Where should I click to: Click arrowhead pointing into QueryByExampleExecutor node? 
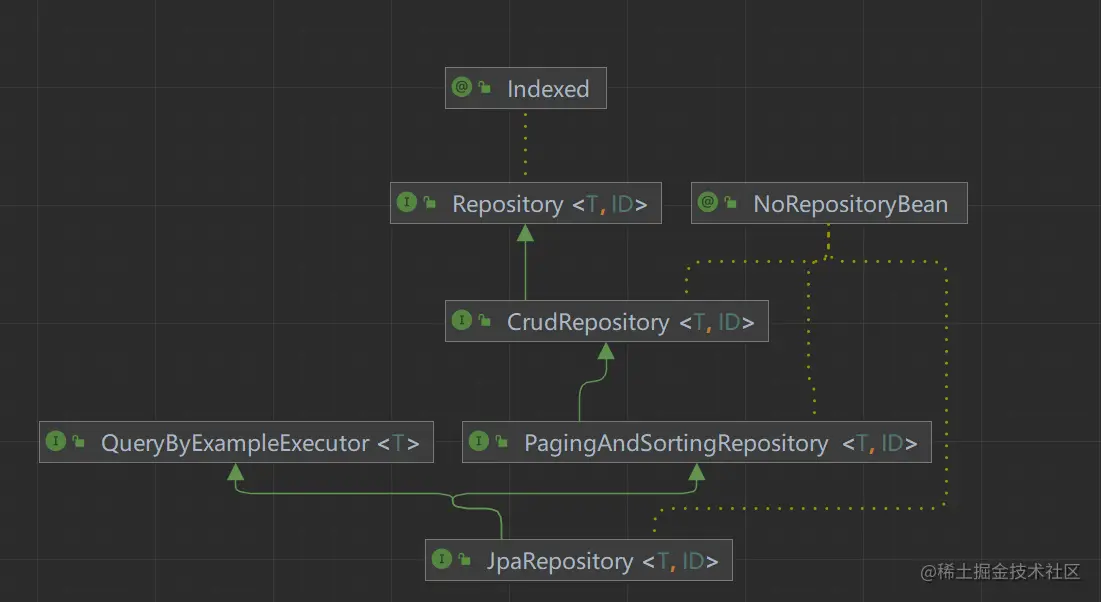coord(236,472)
